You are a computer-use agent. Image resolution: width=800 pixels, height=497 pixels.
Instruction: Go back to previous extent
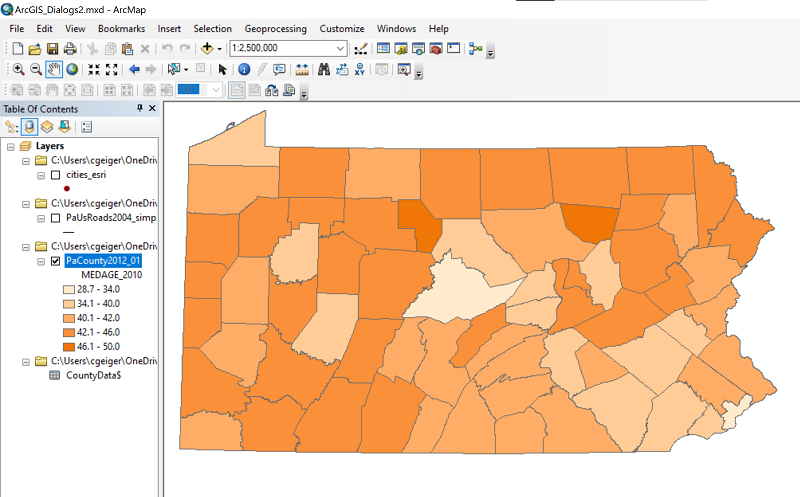pos(133,69)
